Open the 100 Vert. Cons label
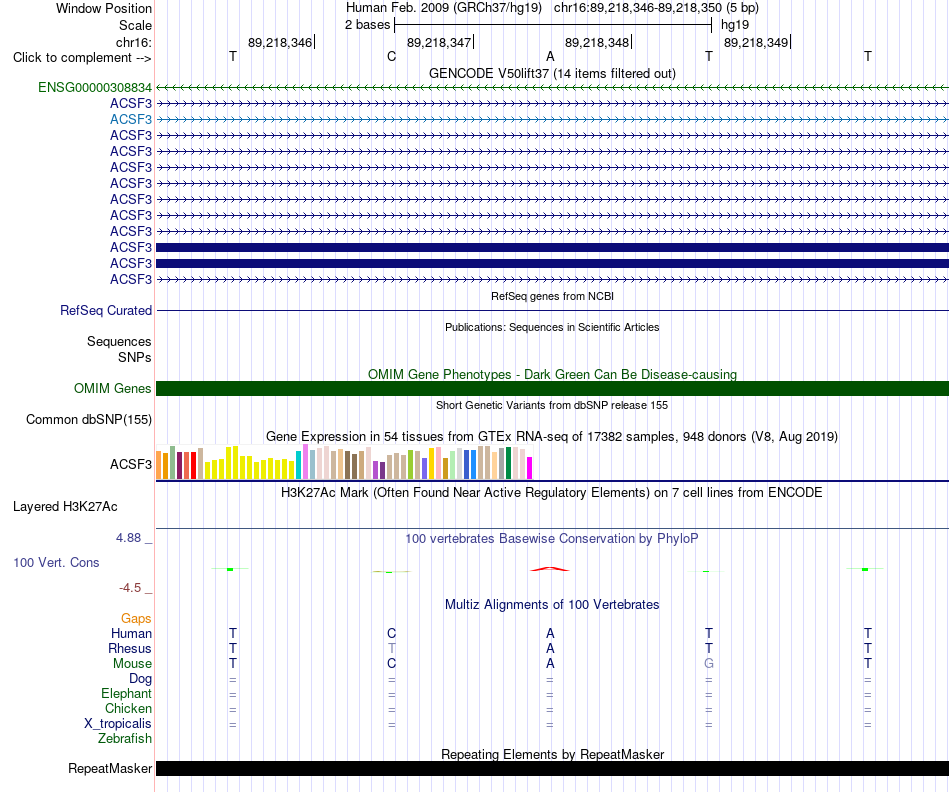 (56, 562)
